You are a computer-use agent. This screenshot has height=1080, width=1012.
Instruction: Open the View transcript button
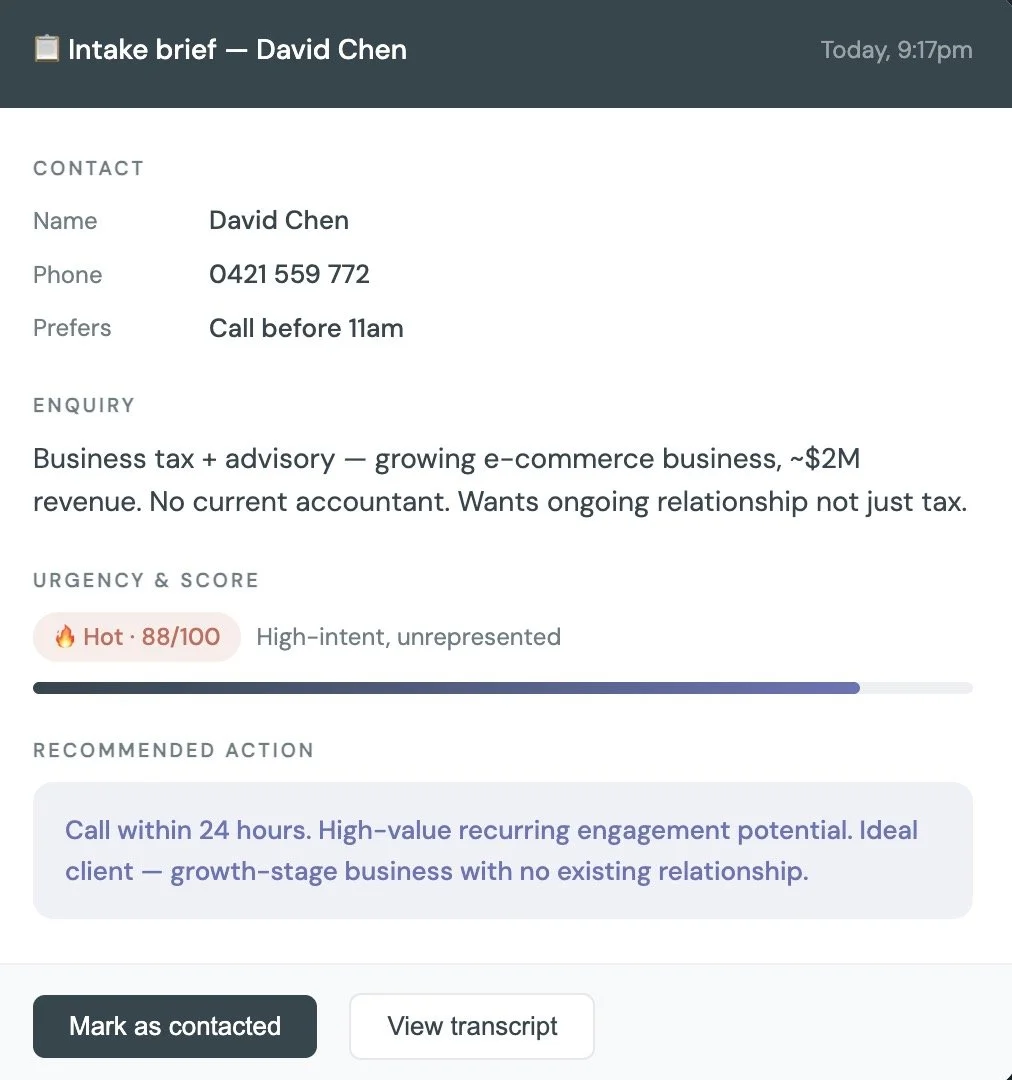(472, 1026)
